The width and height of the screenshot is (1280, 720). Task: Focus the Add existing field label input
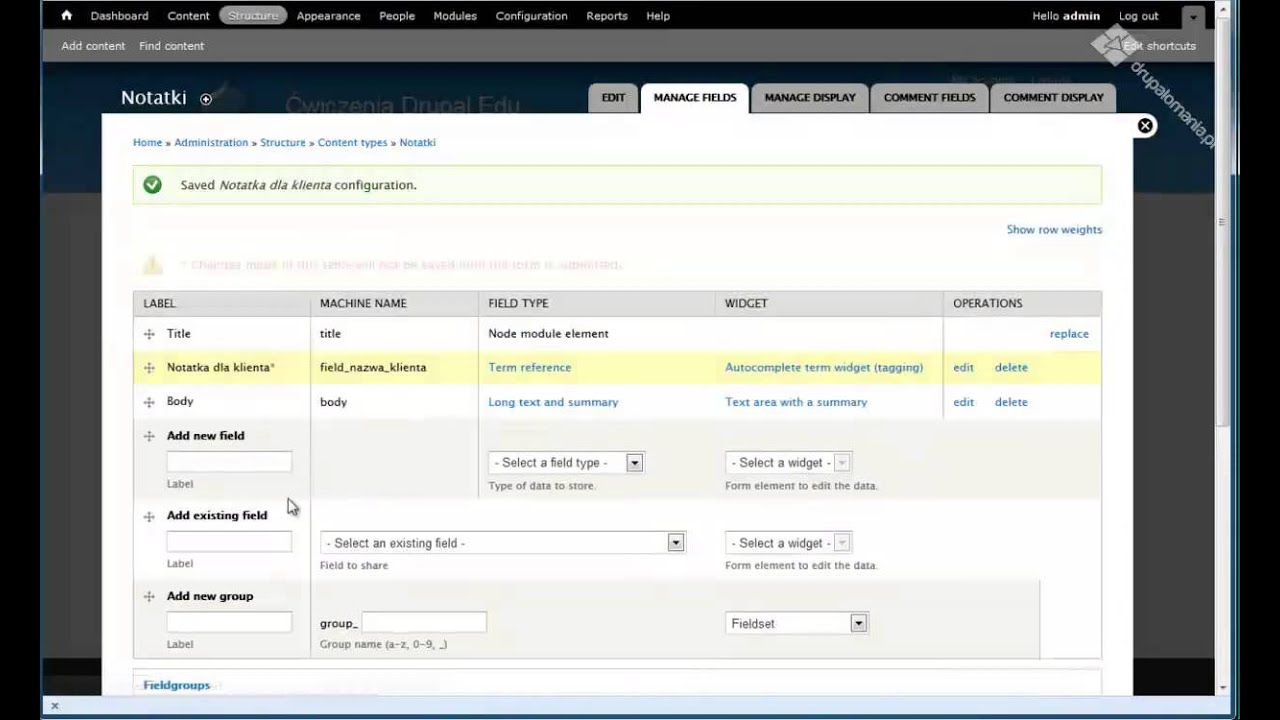pos(229,542)
